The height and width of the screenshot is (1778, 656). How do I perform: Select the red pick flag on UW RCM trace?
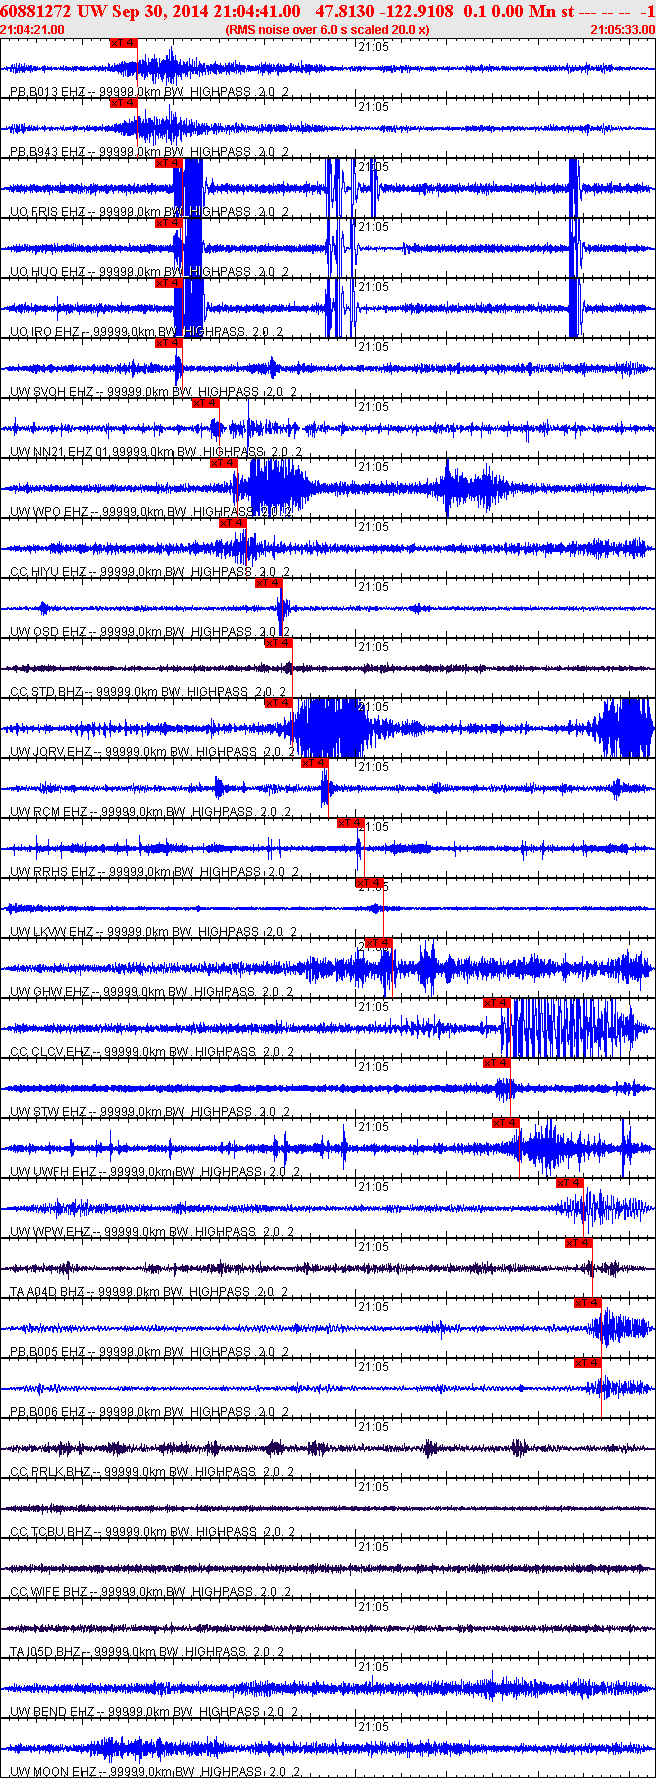314,763
